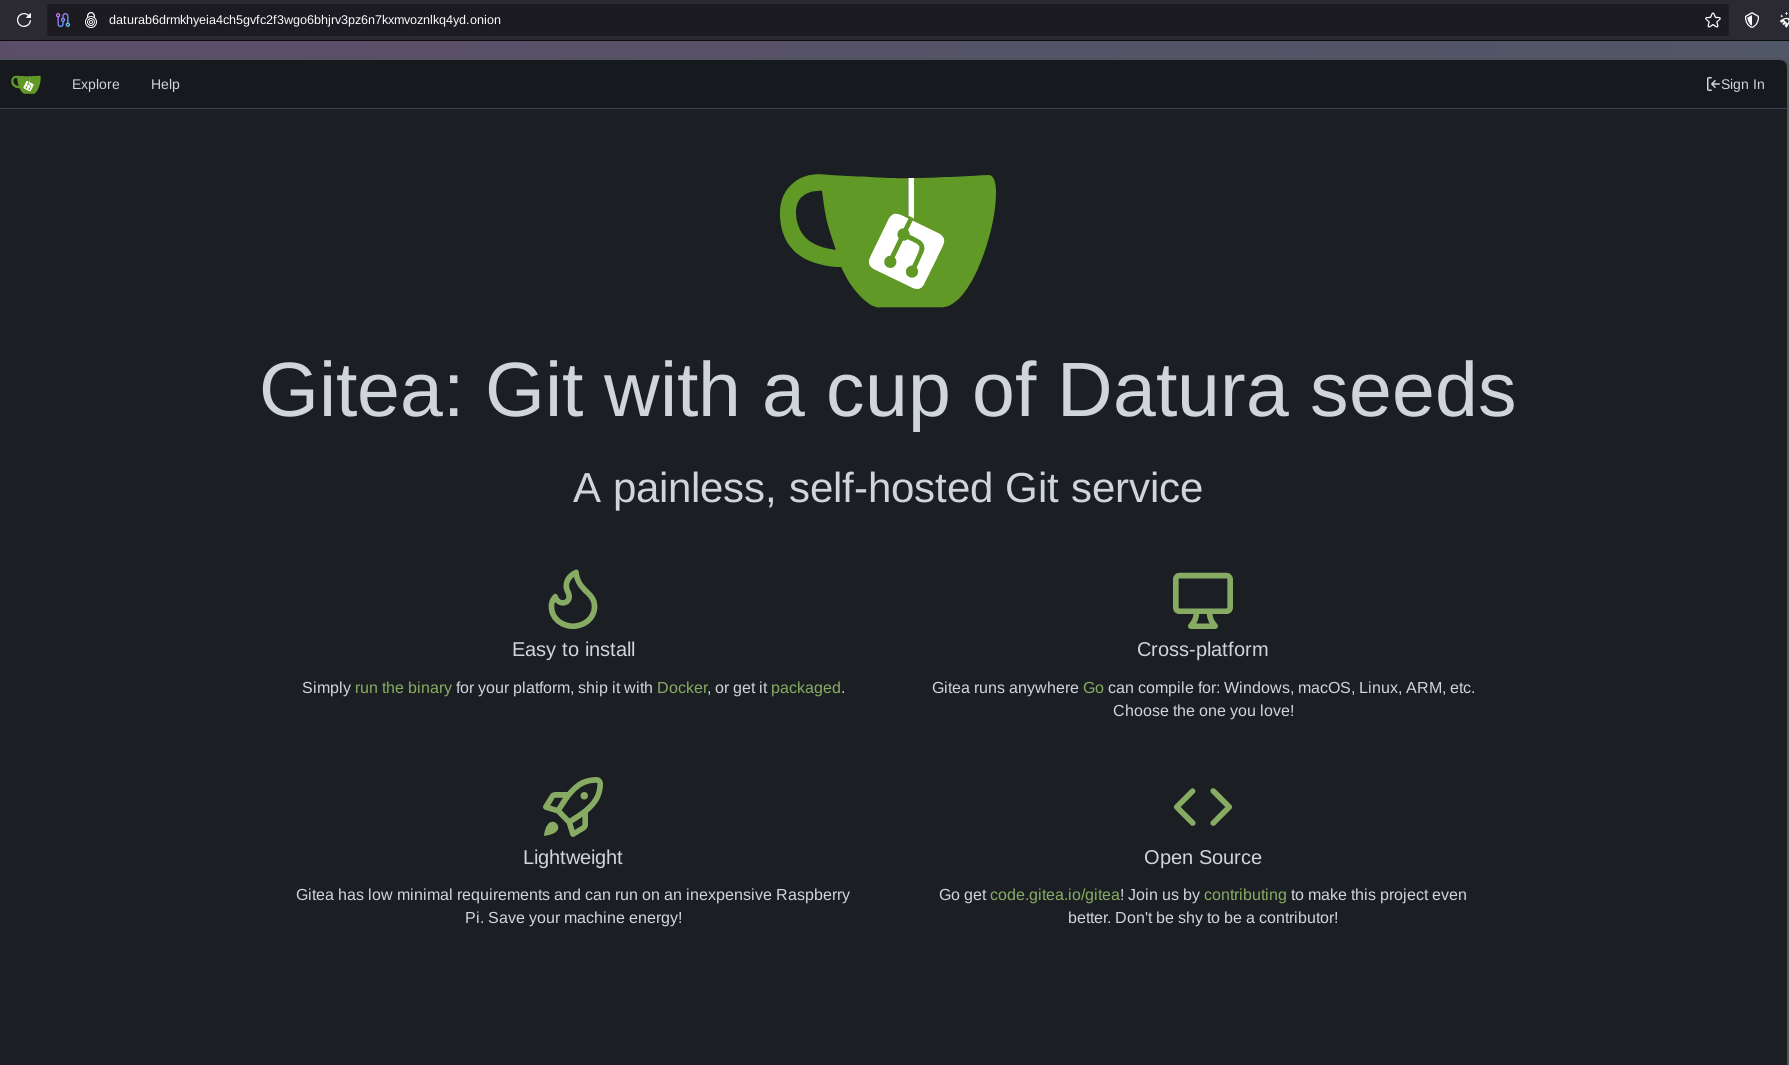Screen dimensions: 1789x1065
Task: Open the Help menu item
Action: tap(165, 85)
